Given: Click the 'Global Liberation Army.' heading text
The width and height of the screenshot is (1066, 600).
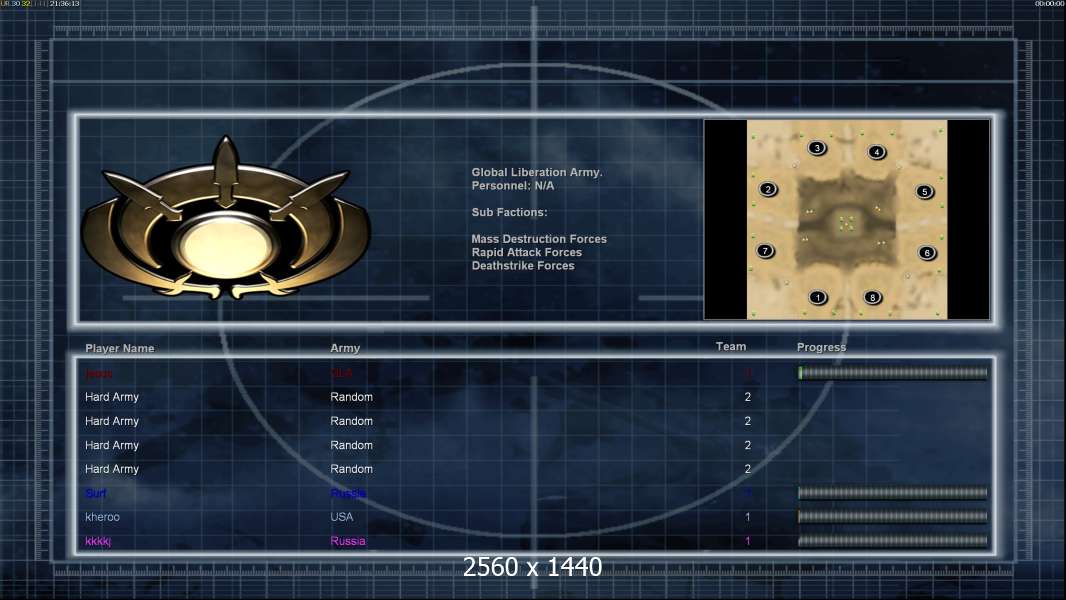Looking at the screenshot, I should (x=537, y=172).
